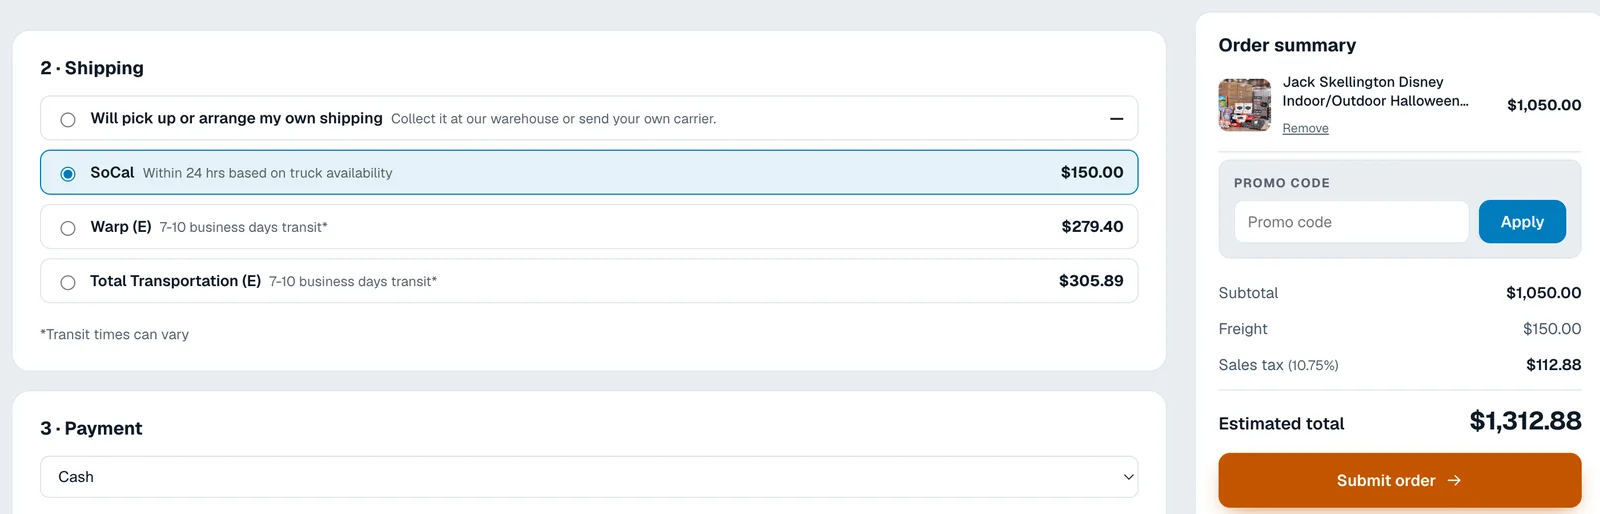Choose the Warp (E) shipping radio option
This screenshot has height=514, width=1600.
point(68,228)
